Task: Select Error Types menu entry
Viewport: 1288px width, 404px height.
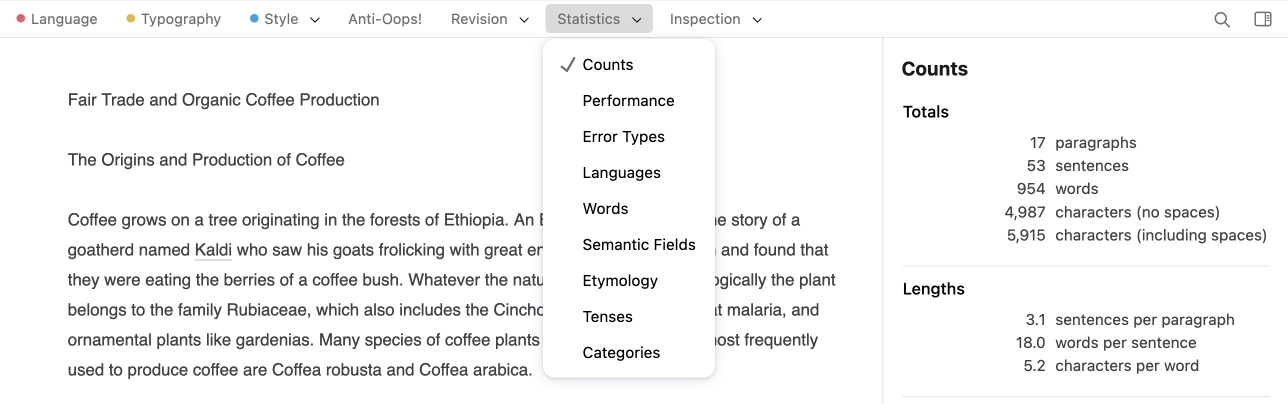Action: 623,137
